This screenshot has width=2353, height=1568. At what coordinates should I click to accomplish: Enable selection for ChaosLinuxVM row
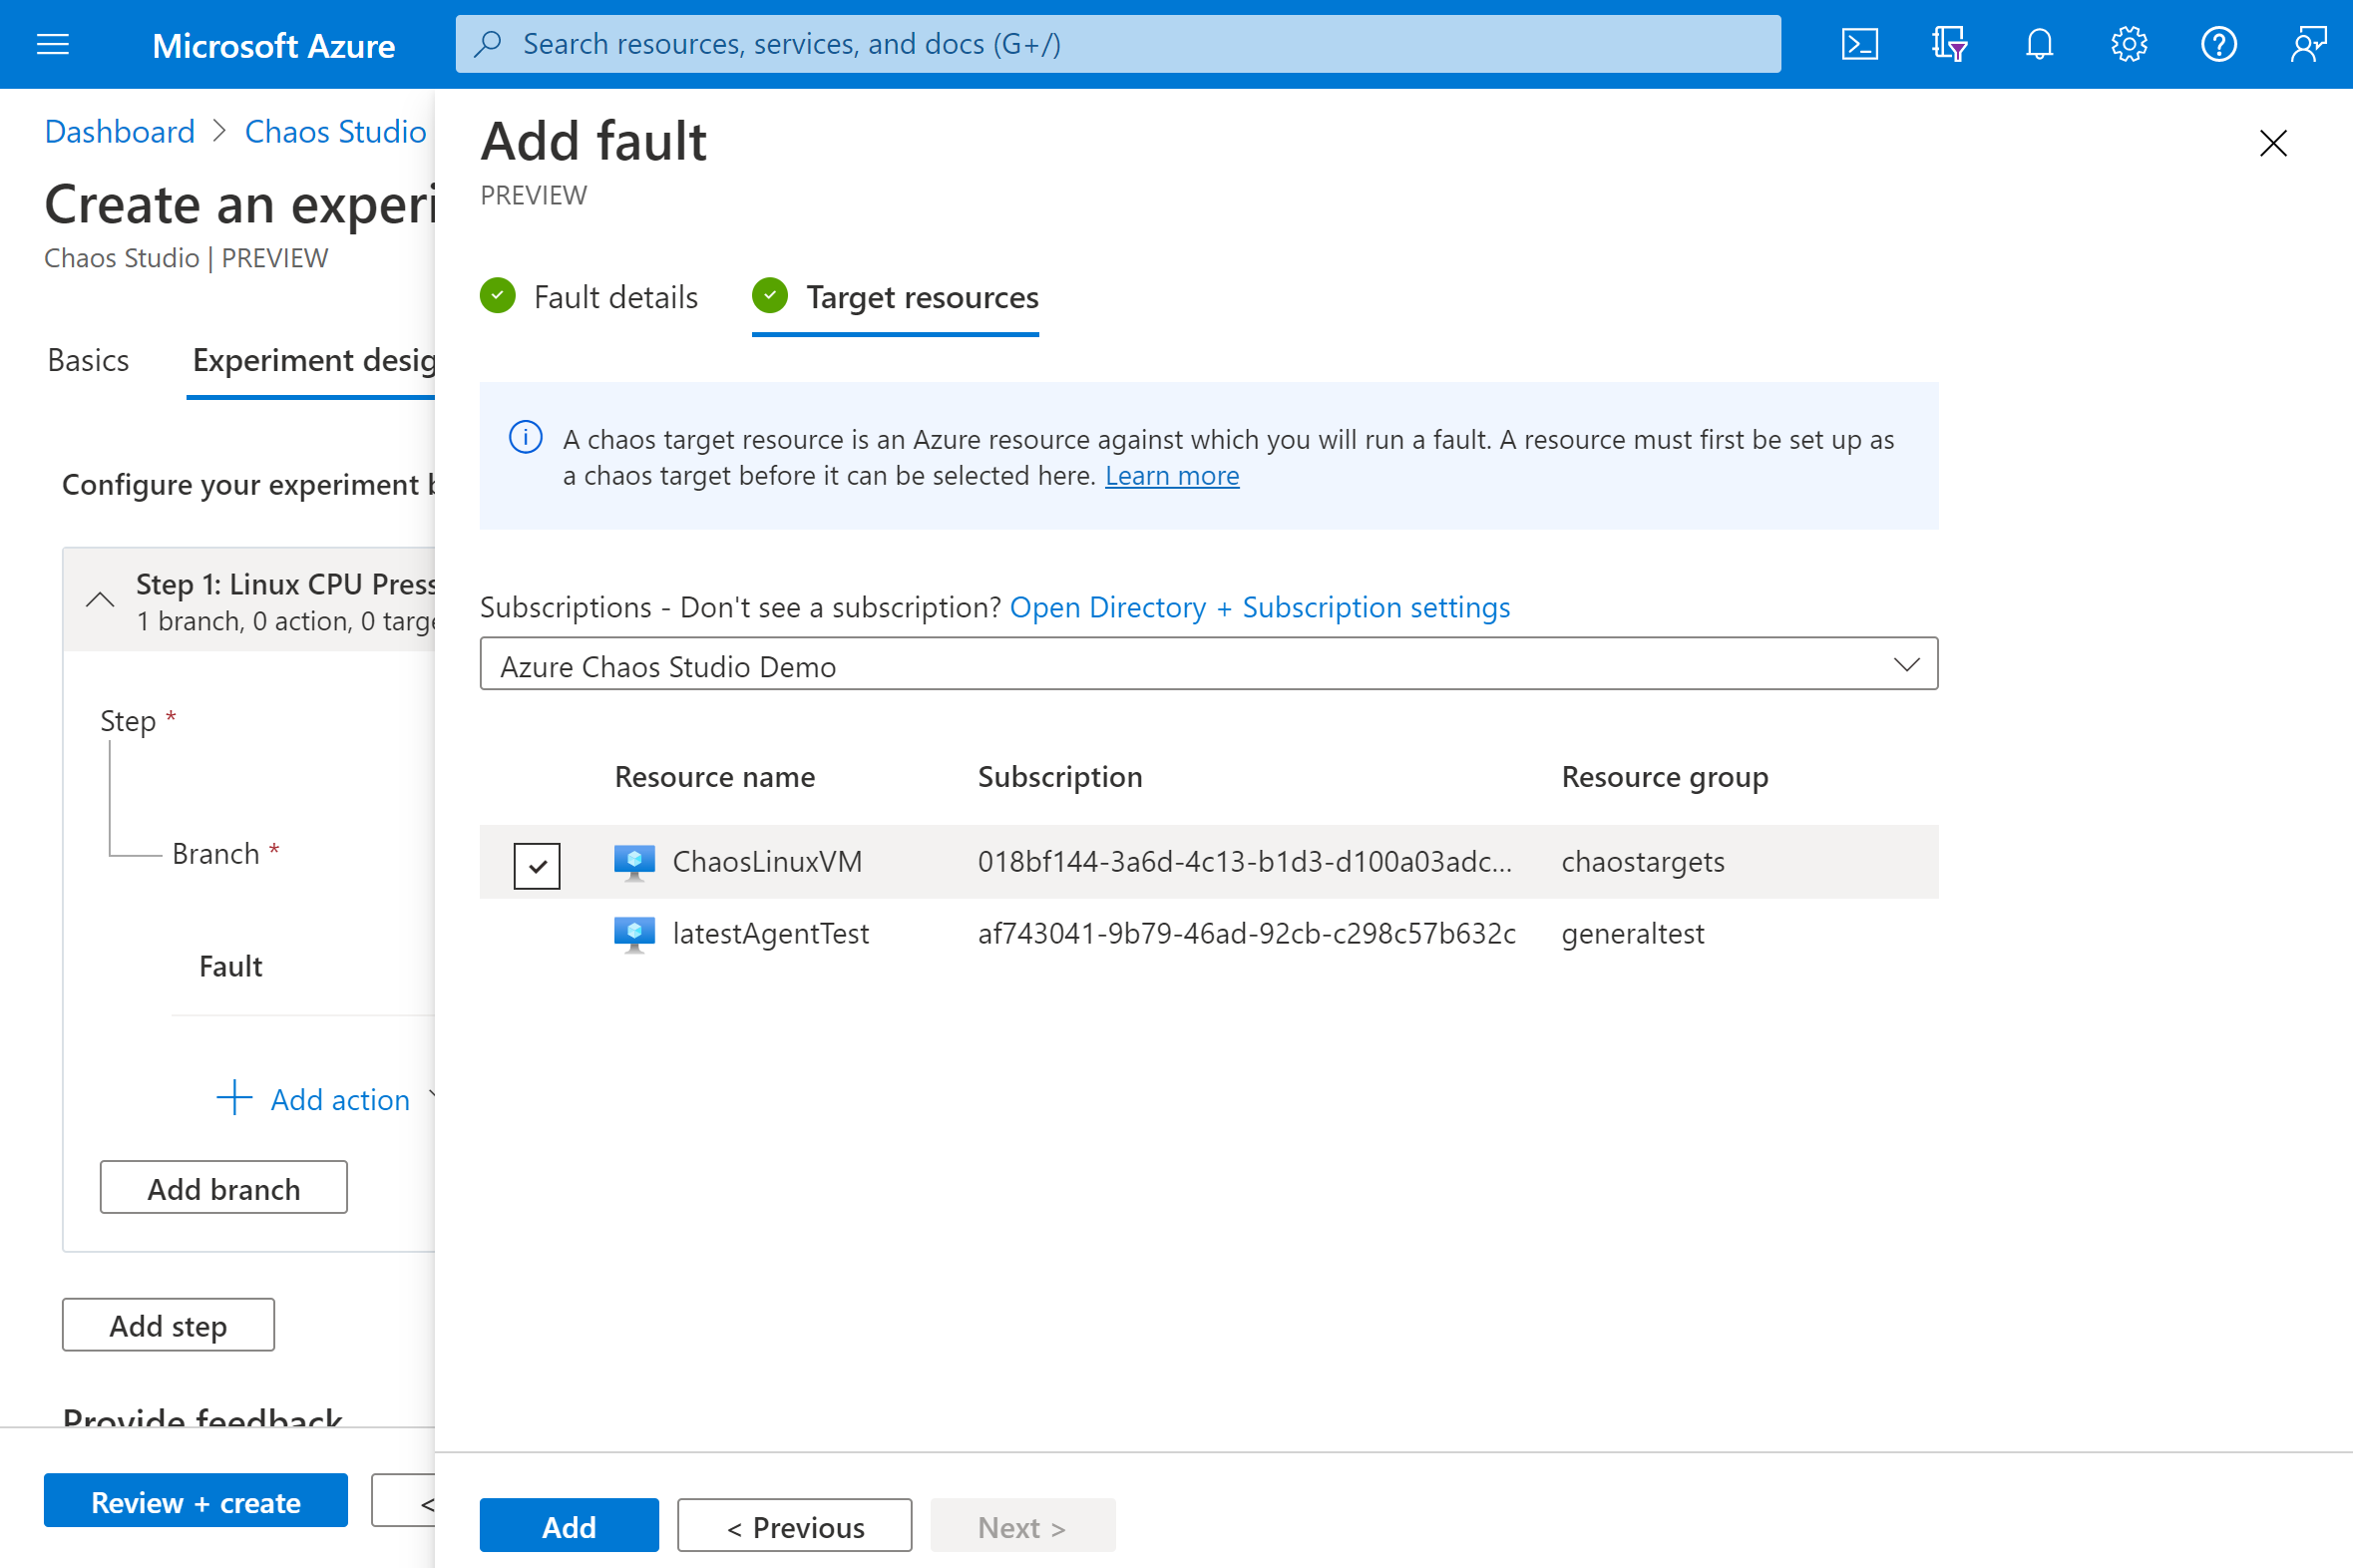tap(539, 859)
